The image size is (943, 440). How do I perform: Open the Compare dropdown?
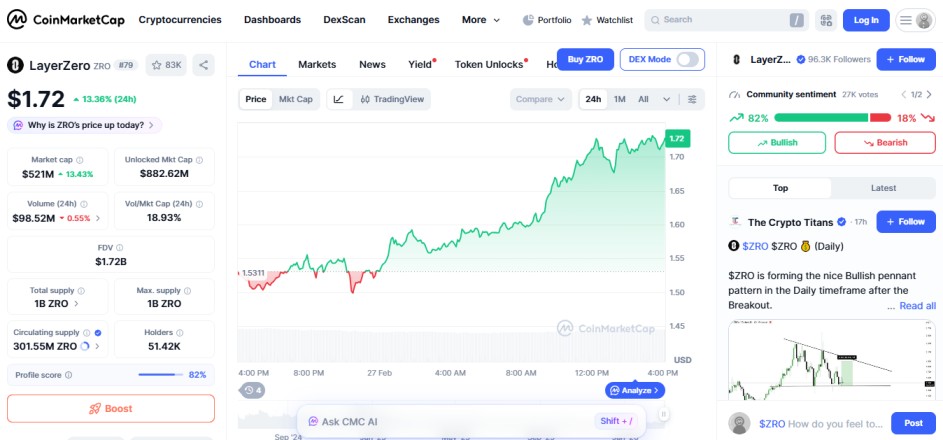pos(541,99)
